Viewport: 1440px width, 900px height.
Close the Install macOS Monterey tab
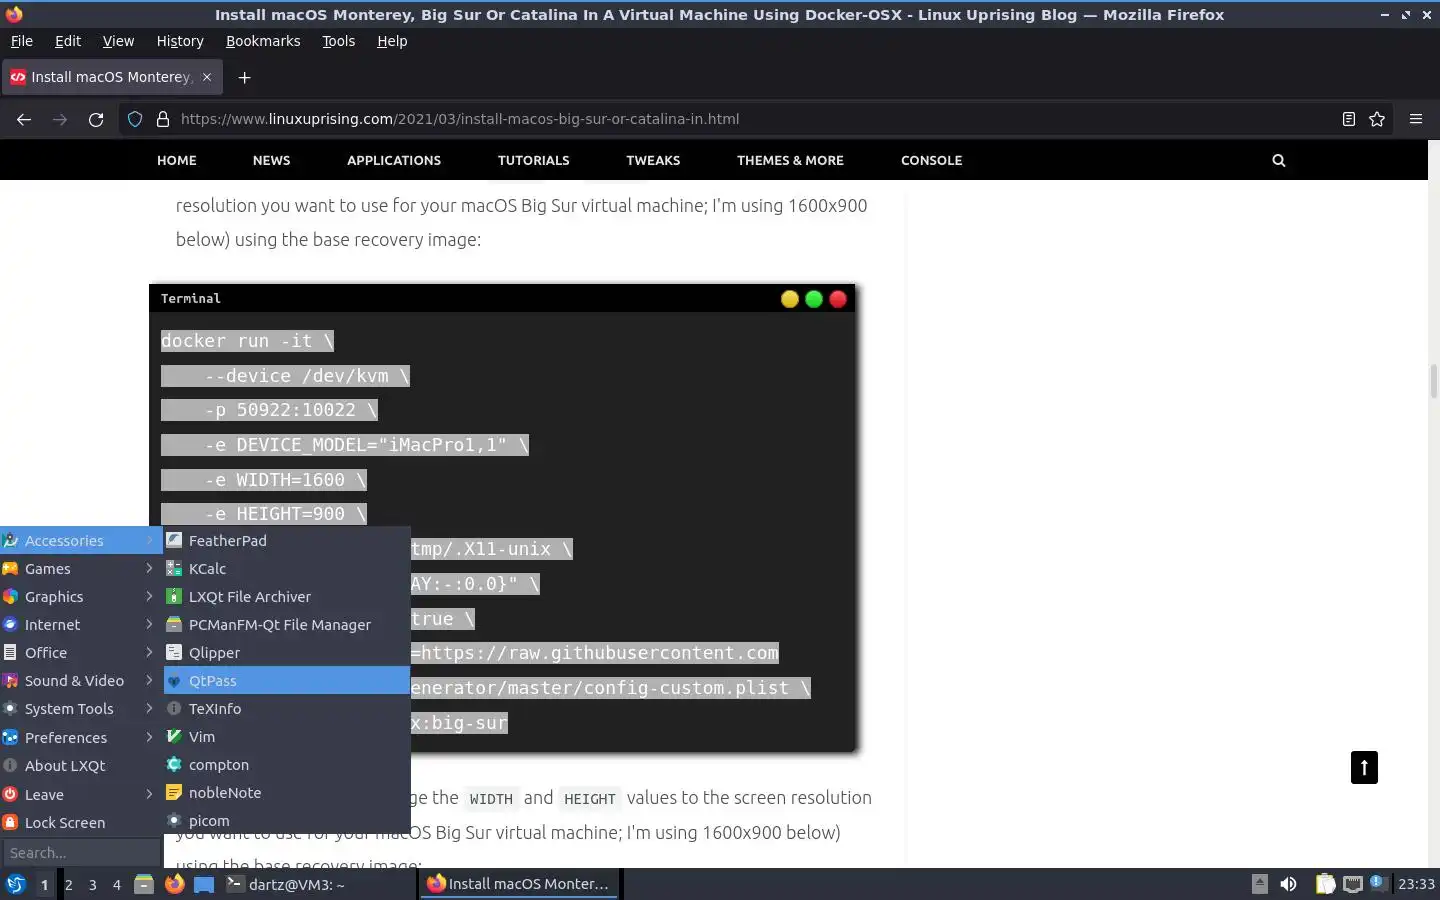coord(207,77)
